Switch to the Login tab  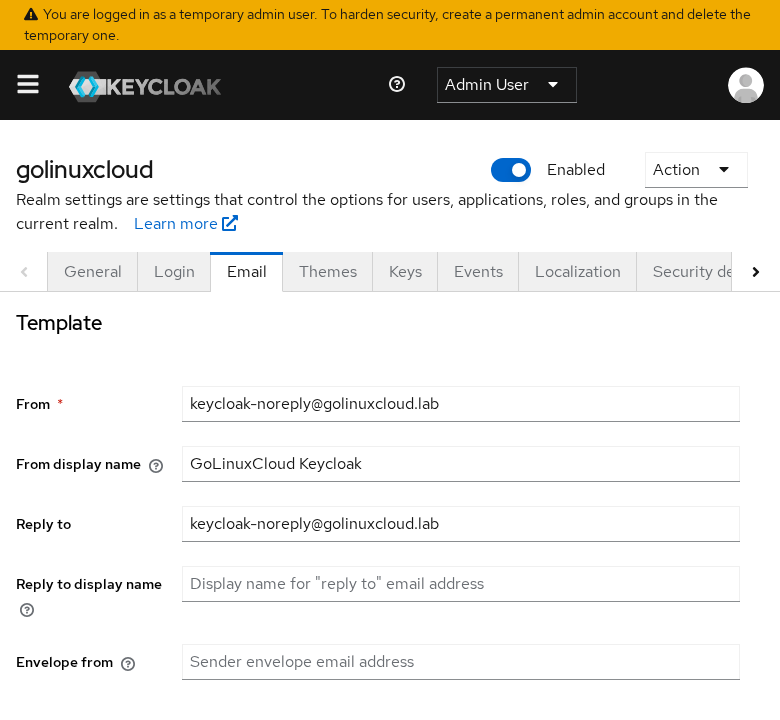click(174, 272)
